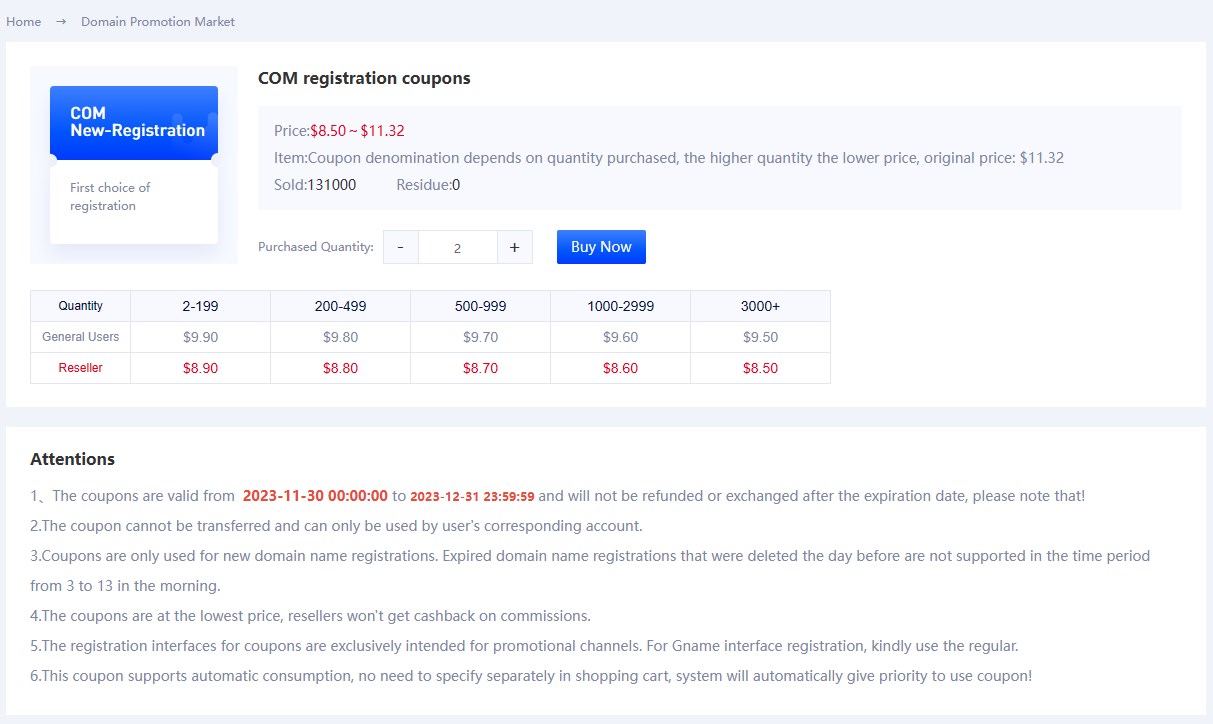Click the price range $8.50 ~ $11.32
The image size is (1213, 724).
coord(357,131)
